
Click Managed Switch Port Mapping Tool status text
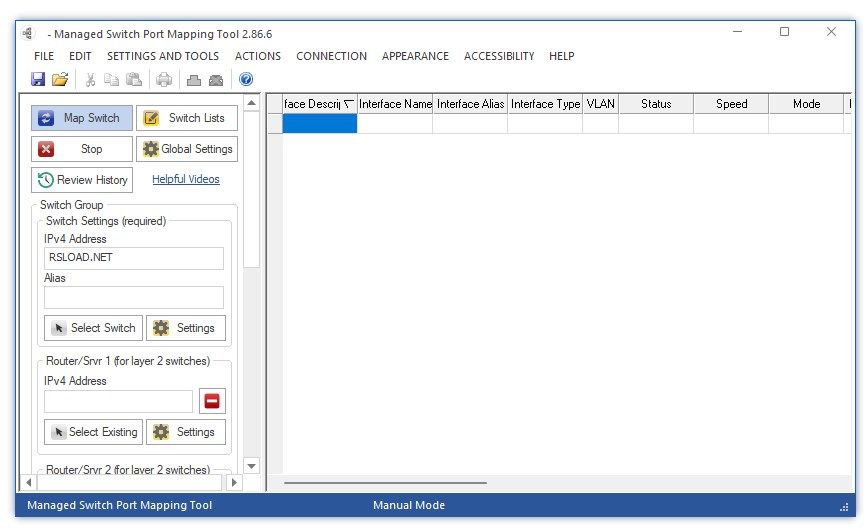click(119, 505)
